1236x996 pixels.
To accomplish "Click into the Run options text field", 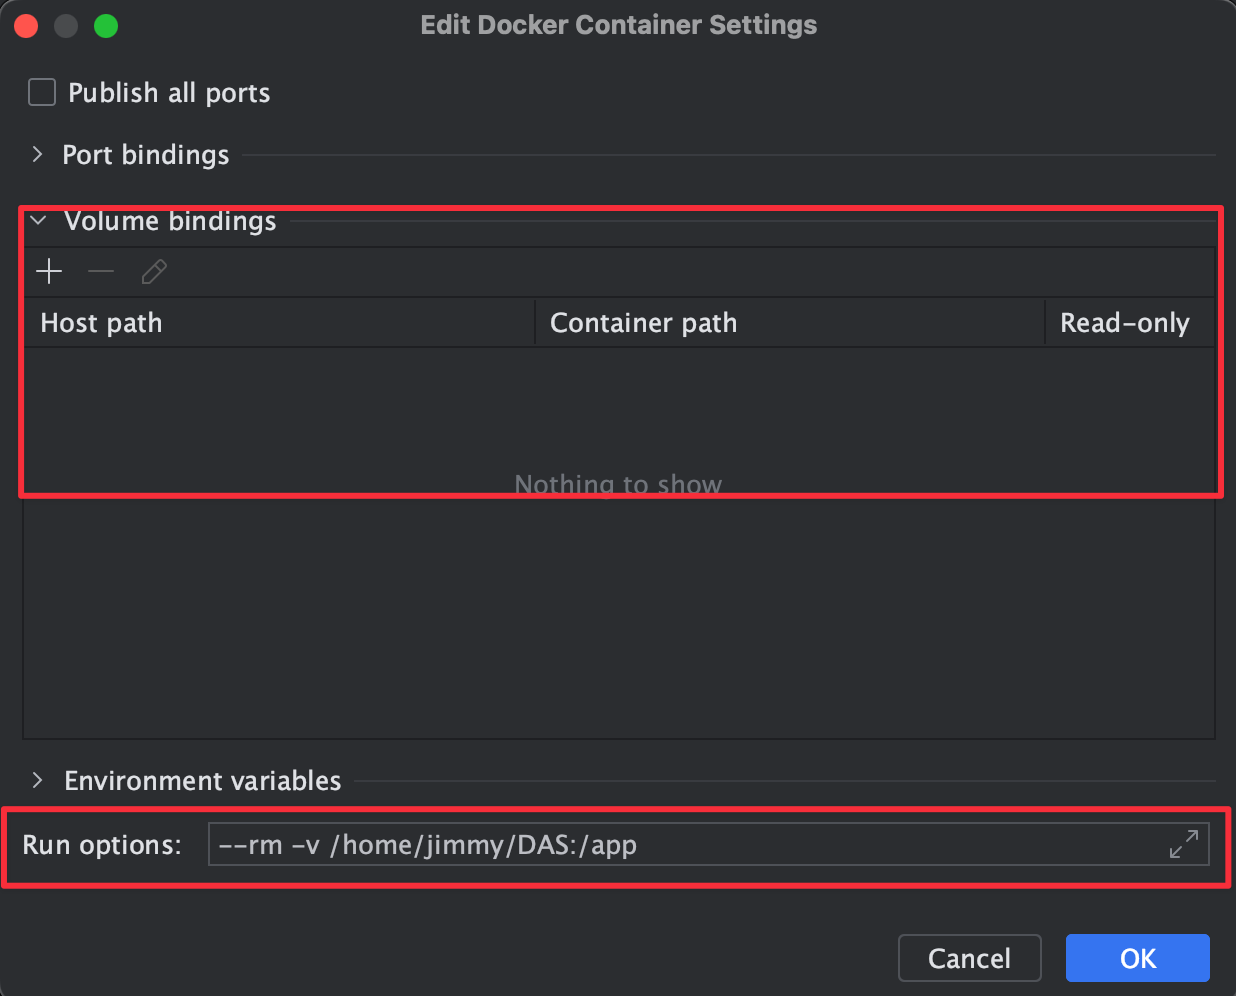I will [x=680, y=845].
